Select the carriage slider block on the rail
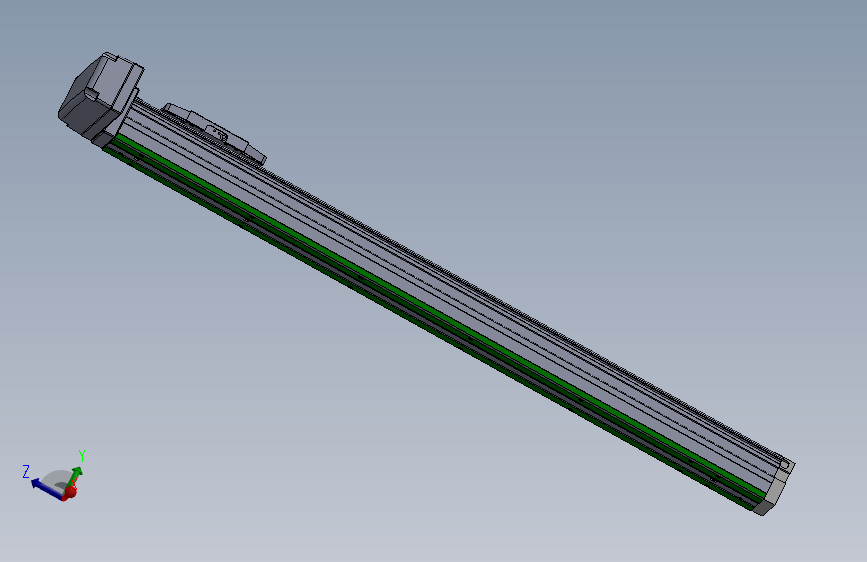This screenshot has width=867, height=562. click(215, 134)
